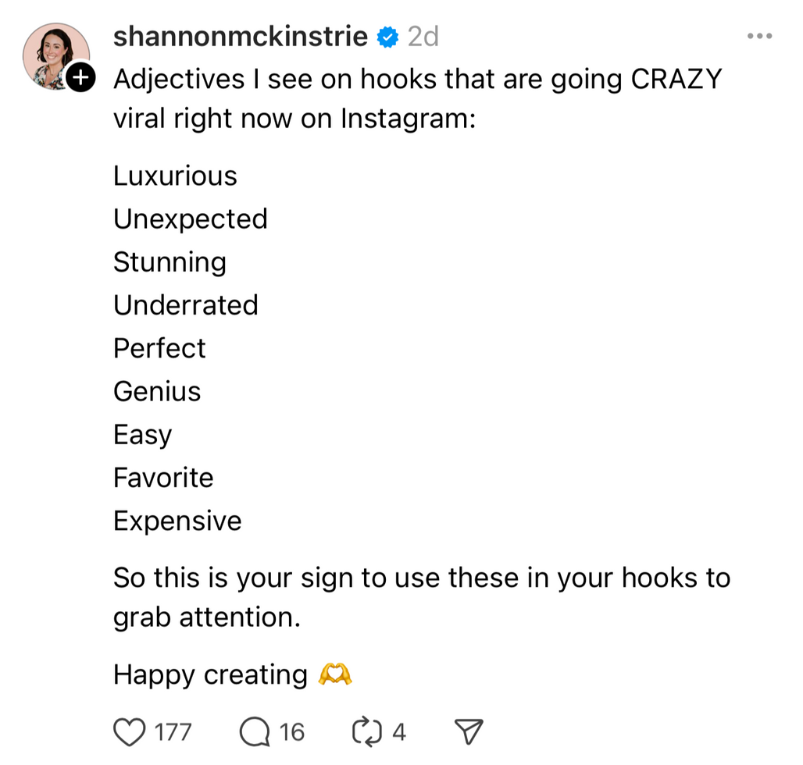Click the 4 reposts count
Screen dimensions: 803x765
(398, 732)
